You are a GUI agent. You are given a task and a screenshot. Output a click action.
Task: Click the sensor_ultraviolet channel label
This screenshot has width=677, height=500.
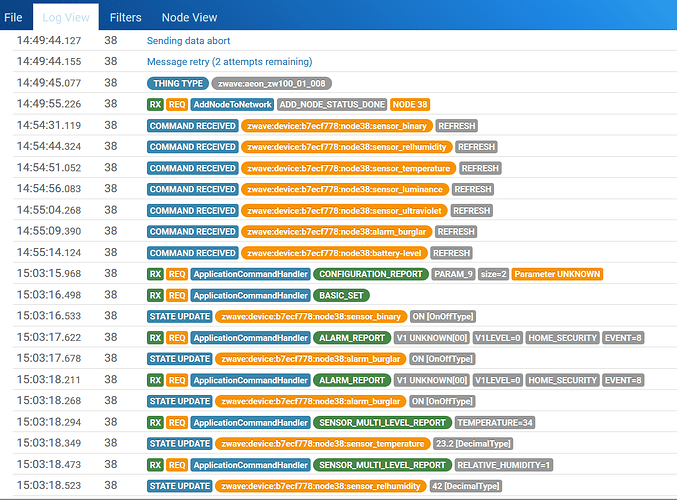[344, 210]
